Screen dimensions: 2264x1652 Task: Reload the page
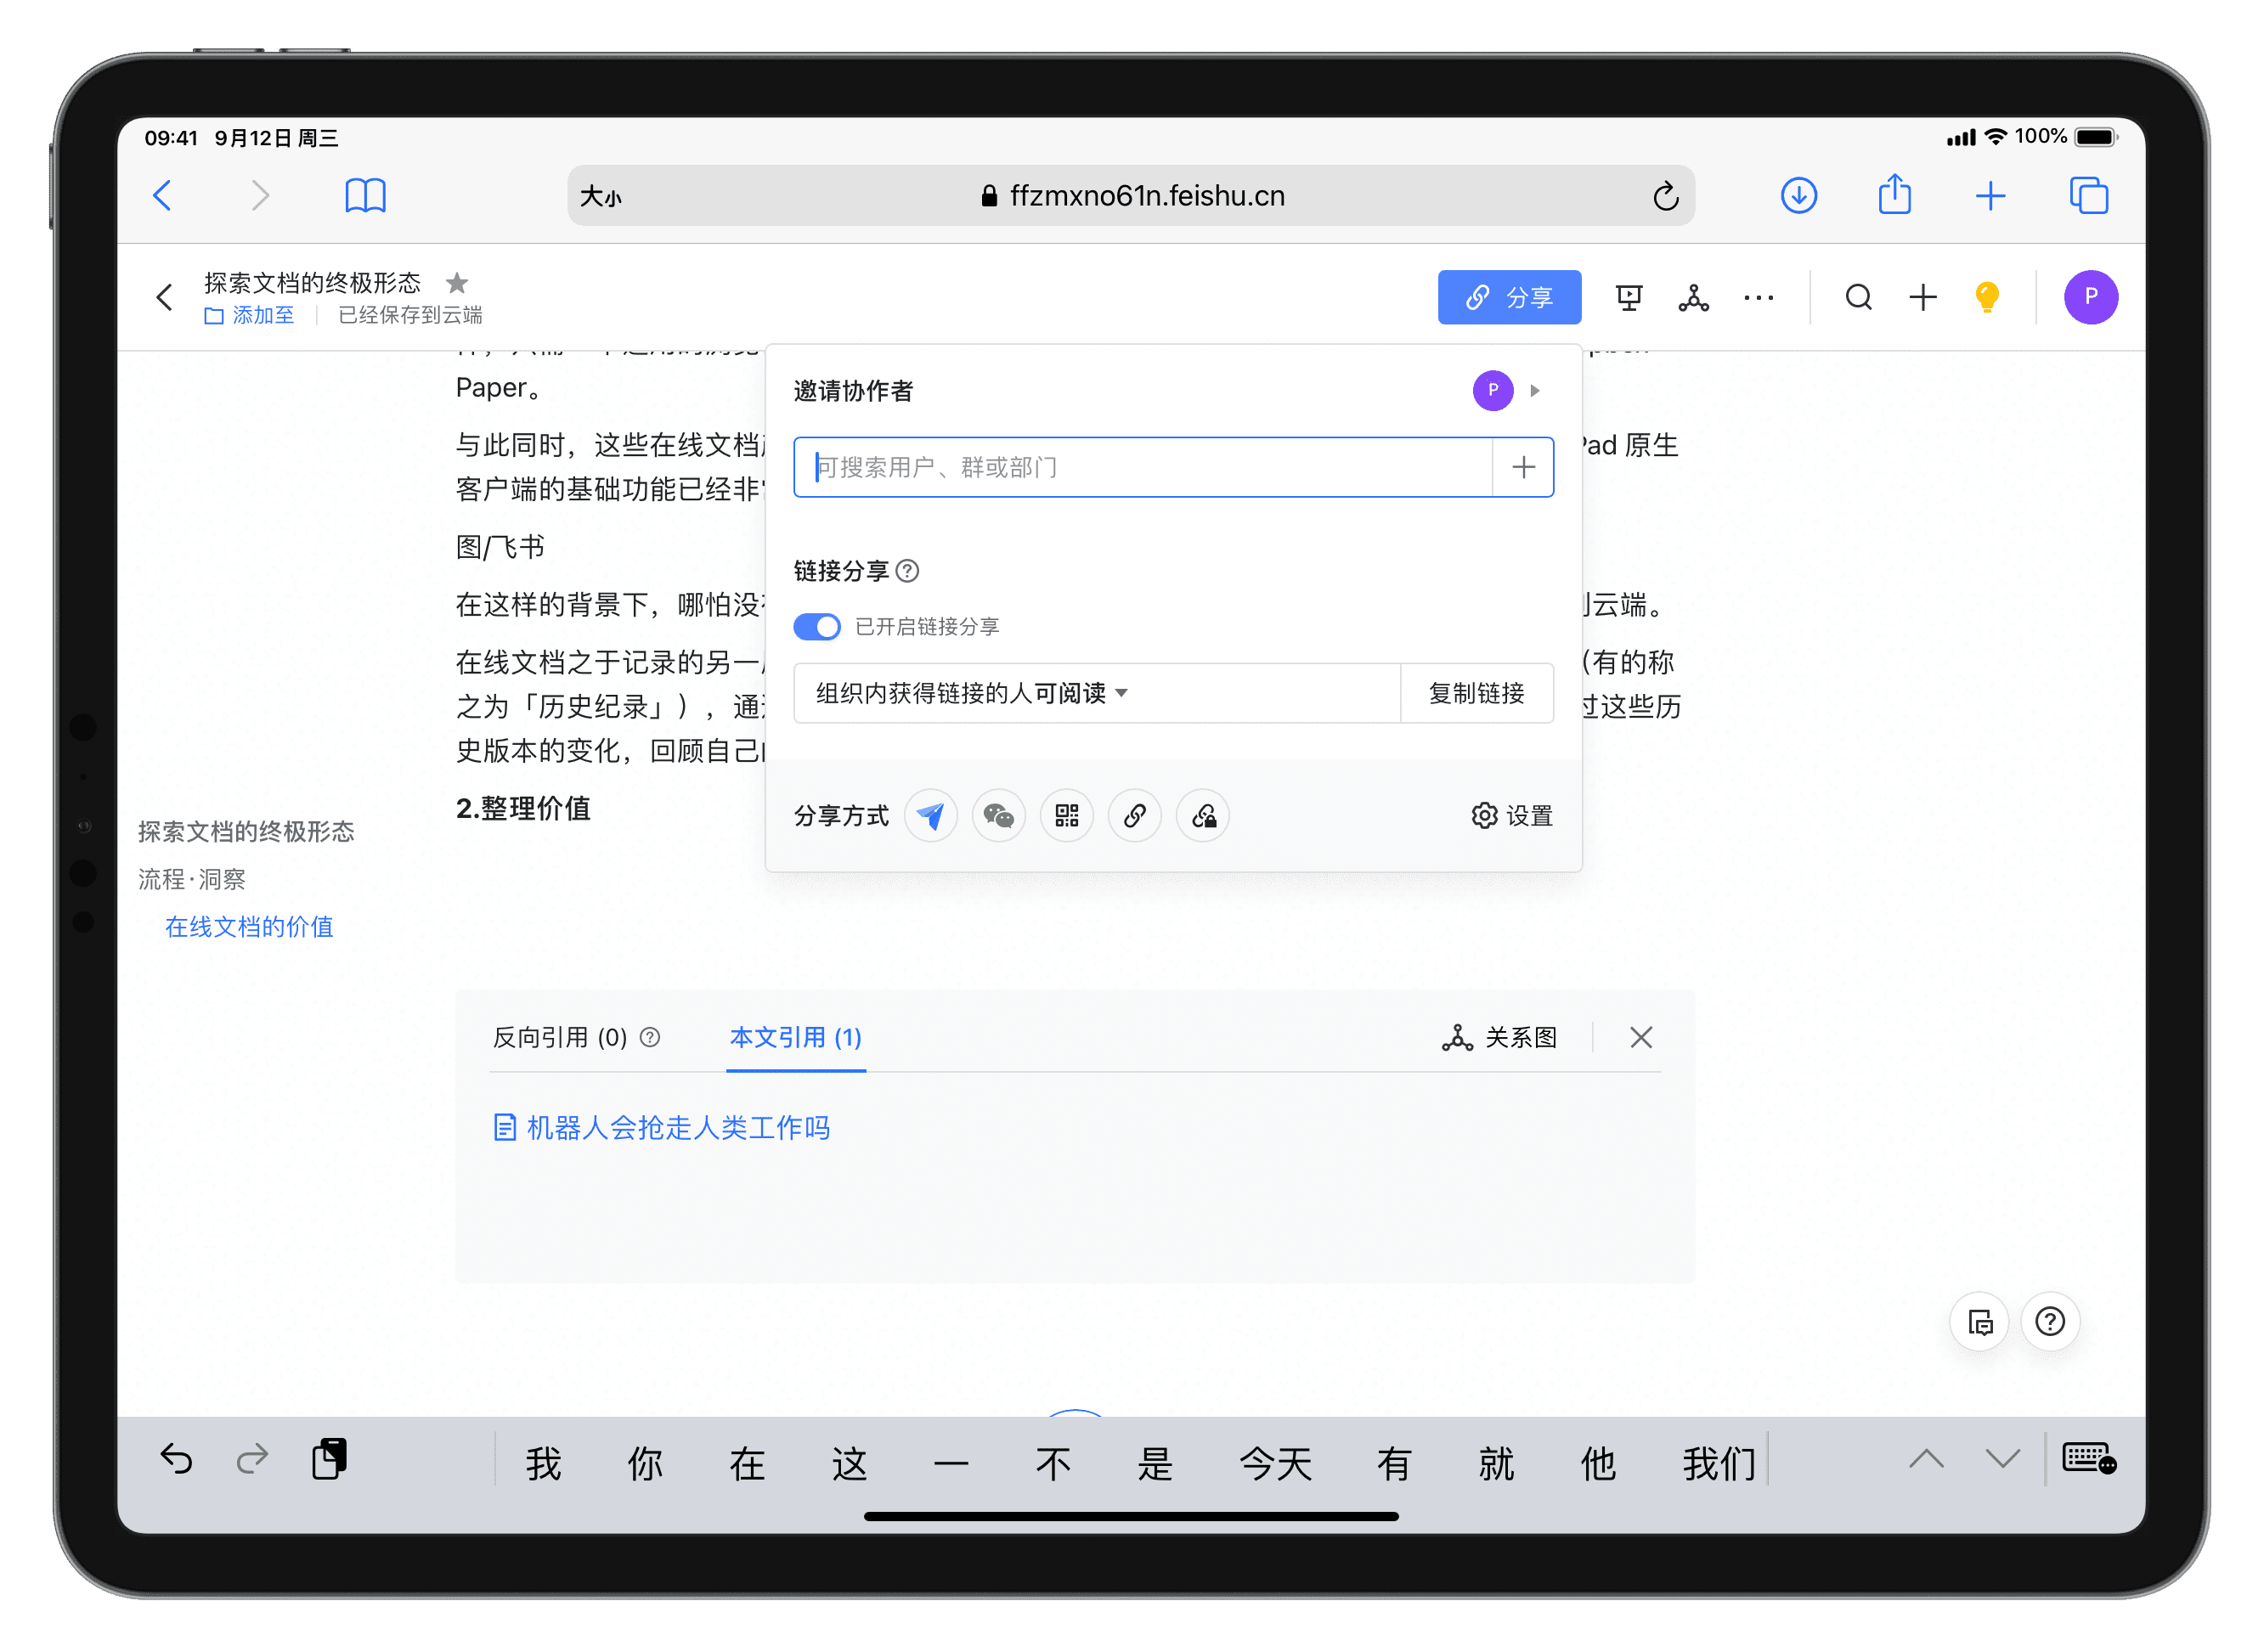pyautogui.click(x=1665, y=196)
